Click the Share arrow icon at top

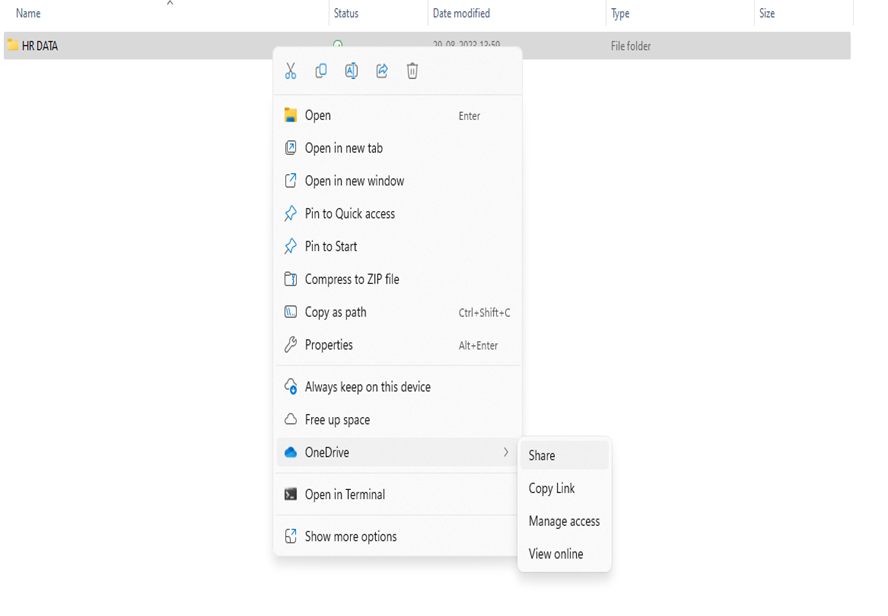point(382,71)
